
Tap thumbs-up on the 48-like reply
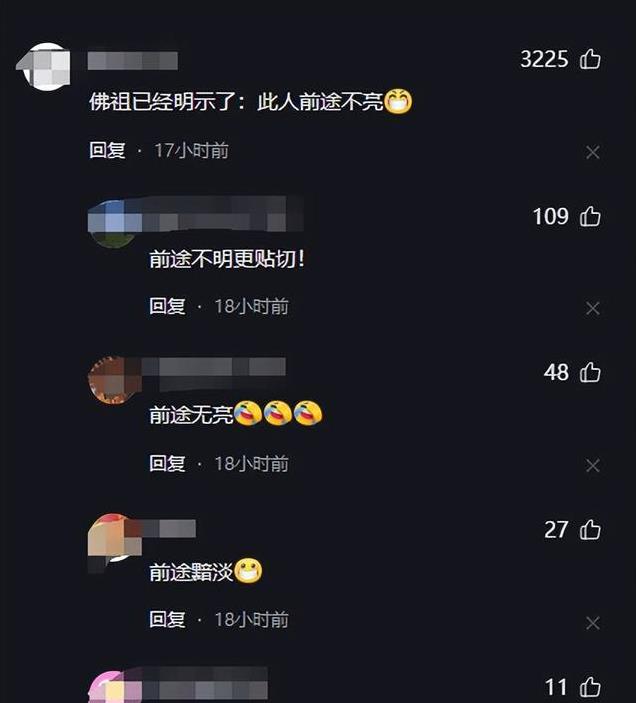(x=590, y=373)
